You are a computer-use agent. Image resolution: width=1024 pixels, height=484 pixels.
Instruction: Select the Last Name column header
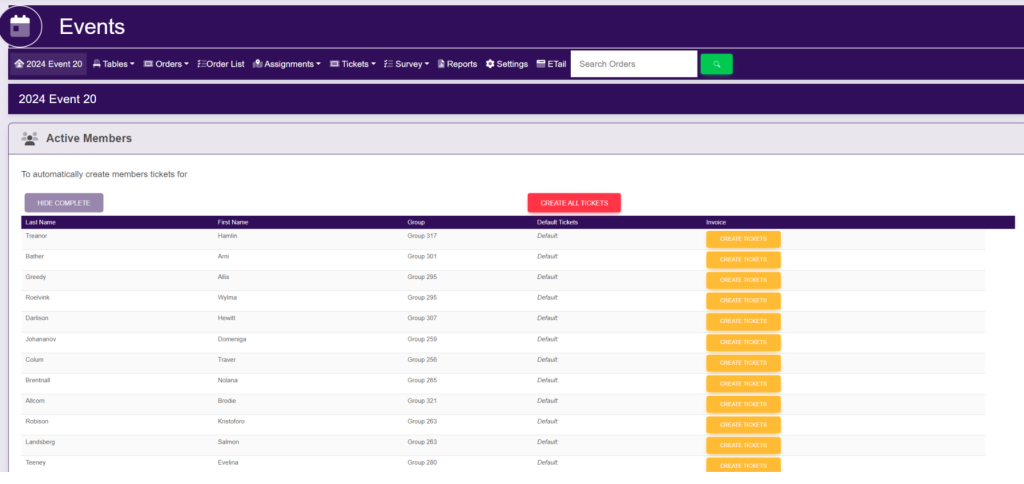41,222
